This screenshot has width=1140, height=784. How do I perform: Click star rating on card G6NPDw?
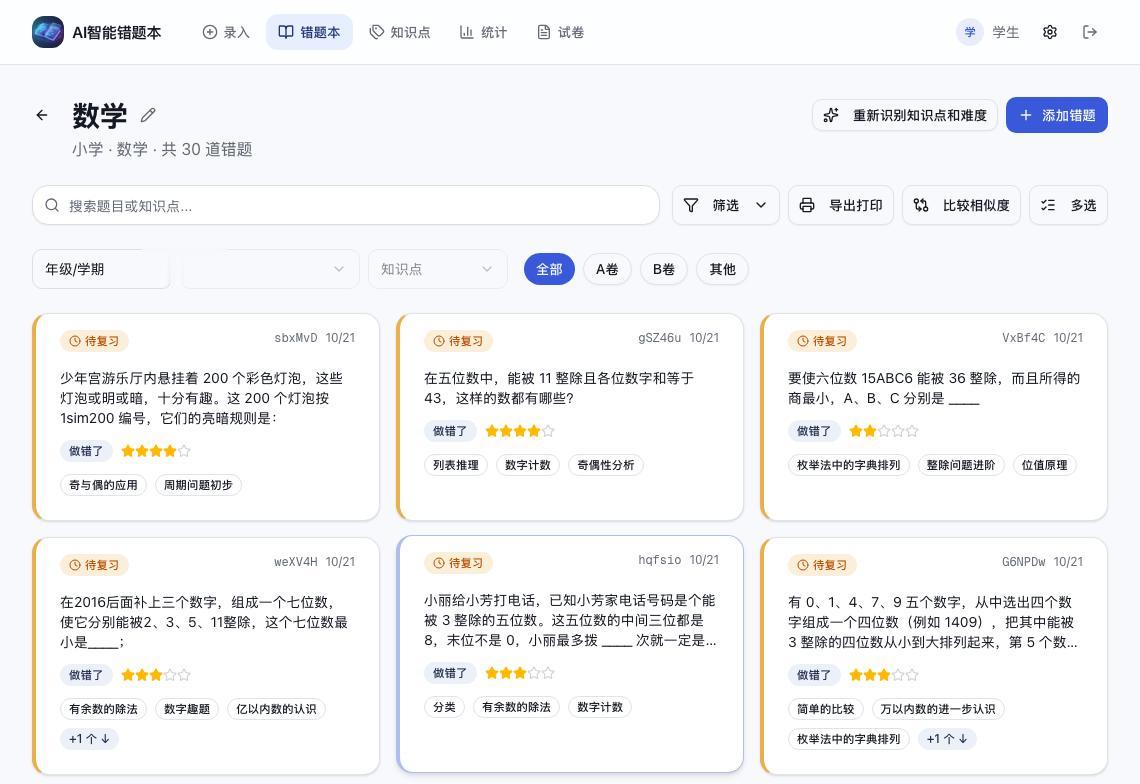[884, 675]
